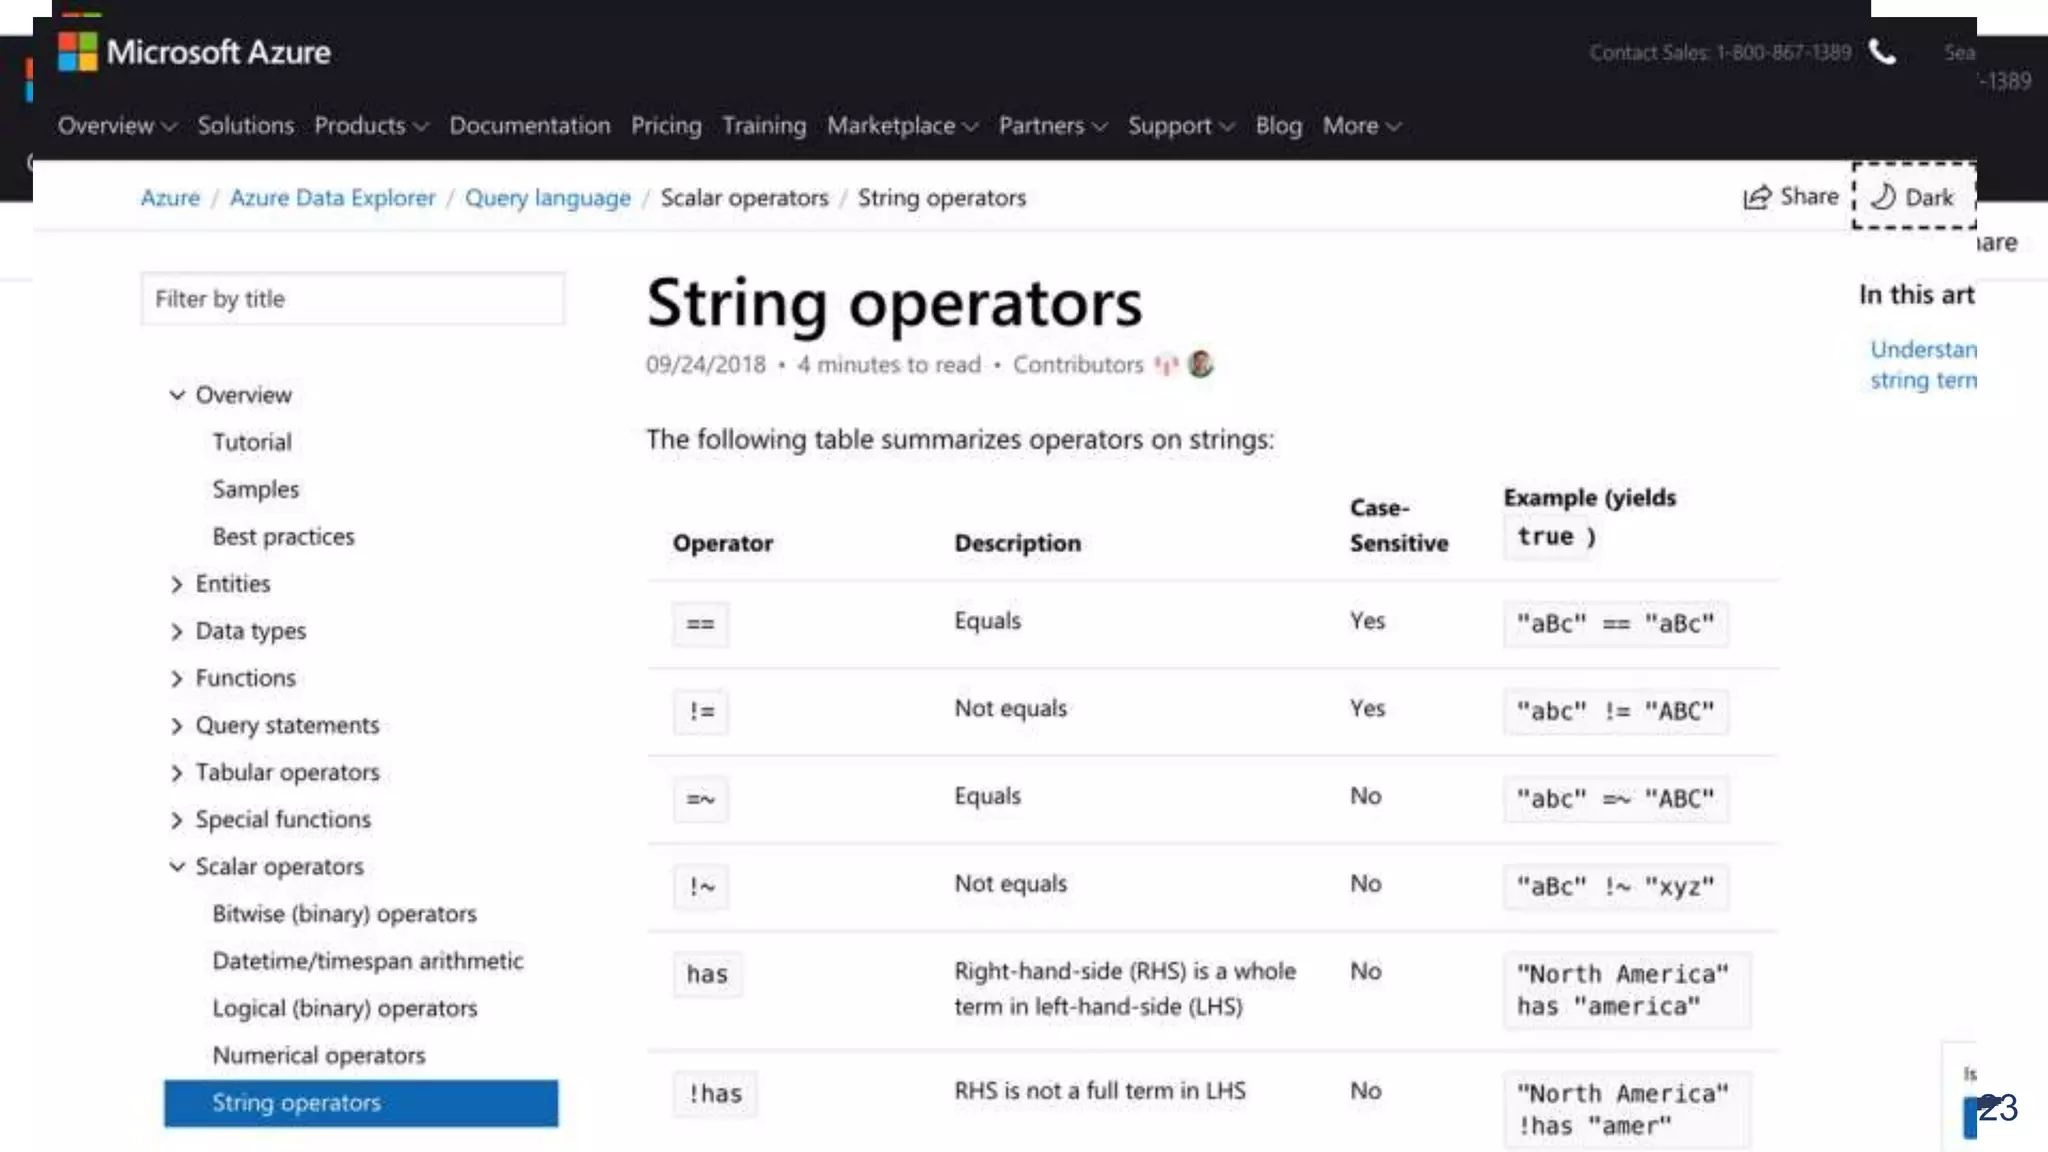Image resolution: width=2048 pixels, height=1152 pixels.
Task: Open the Products dropdown menu
Action: click(370, 126)
